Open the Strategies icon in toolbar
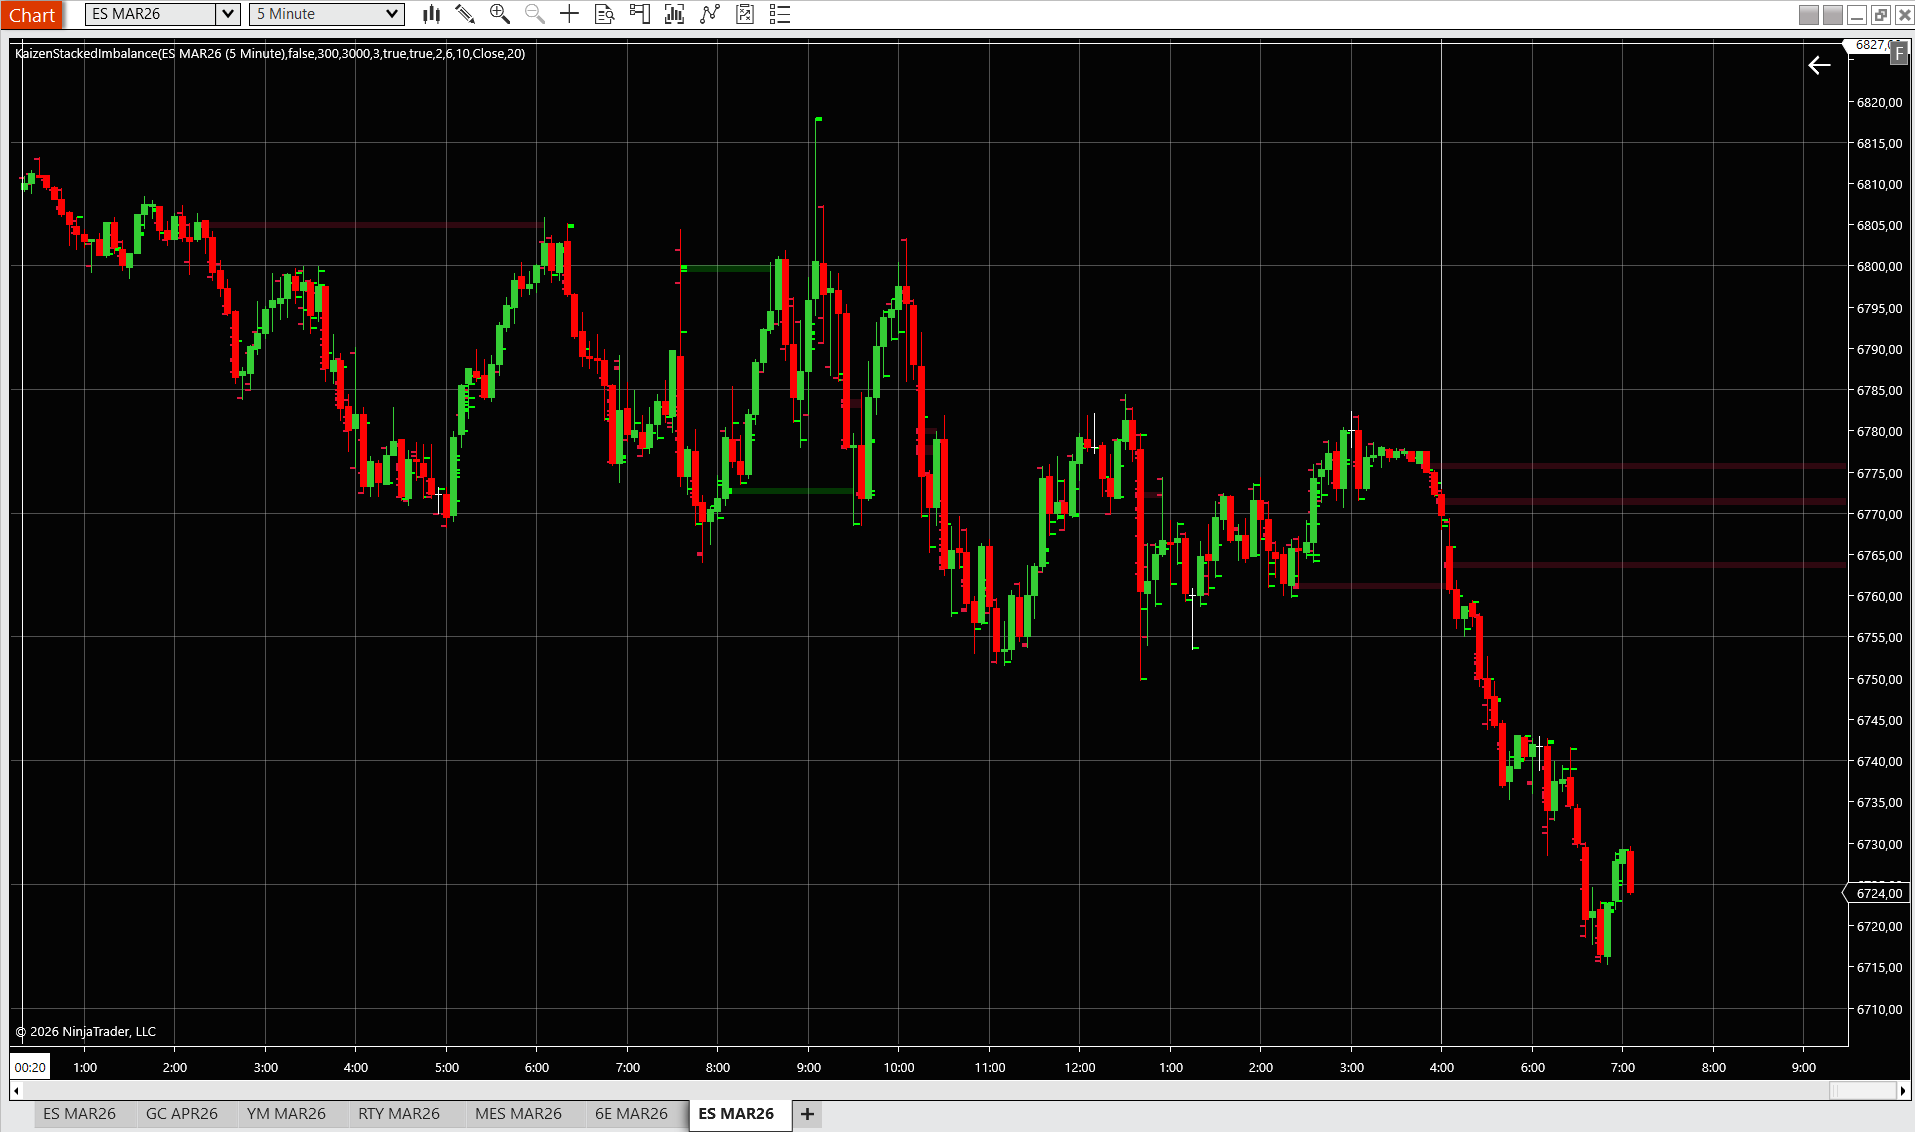 point(710,14)
